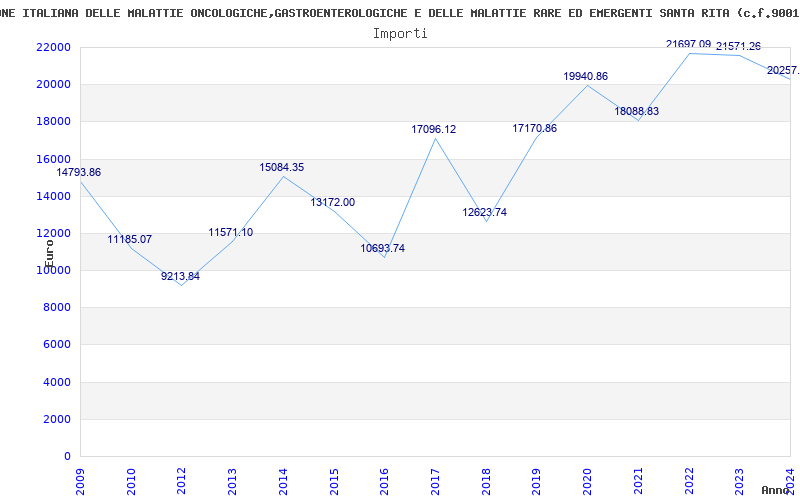Click the 15084.35 data label
800x500 pixels.
tap(282, 167)
